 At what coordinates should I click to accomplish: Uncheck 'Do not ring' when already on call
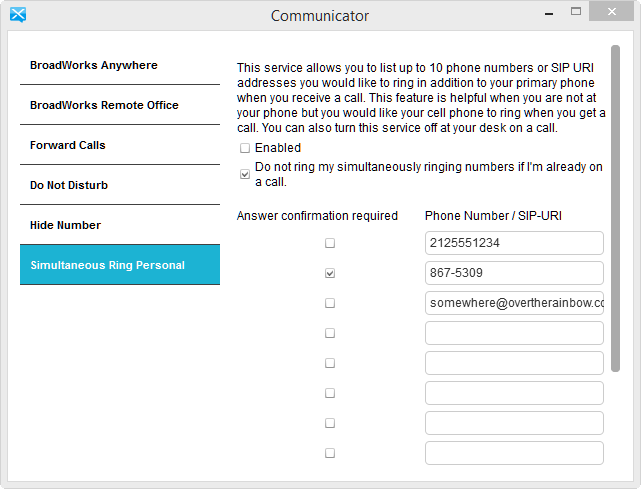click(x=245, y=175)
